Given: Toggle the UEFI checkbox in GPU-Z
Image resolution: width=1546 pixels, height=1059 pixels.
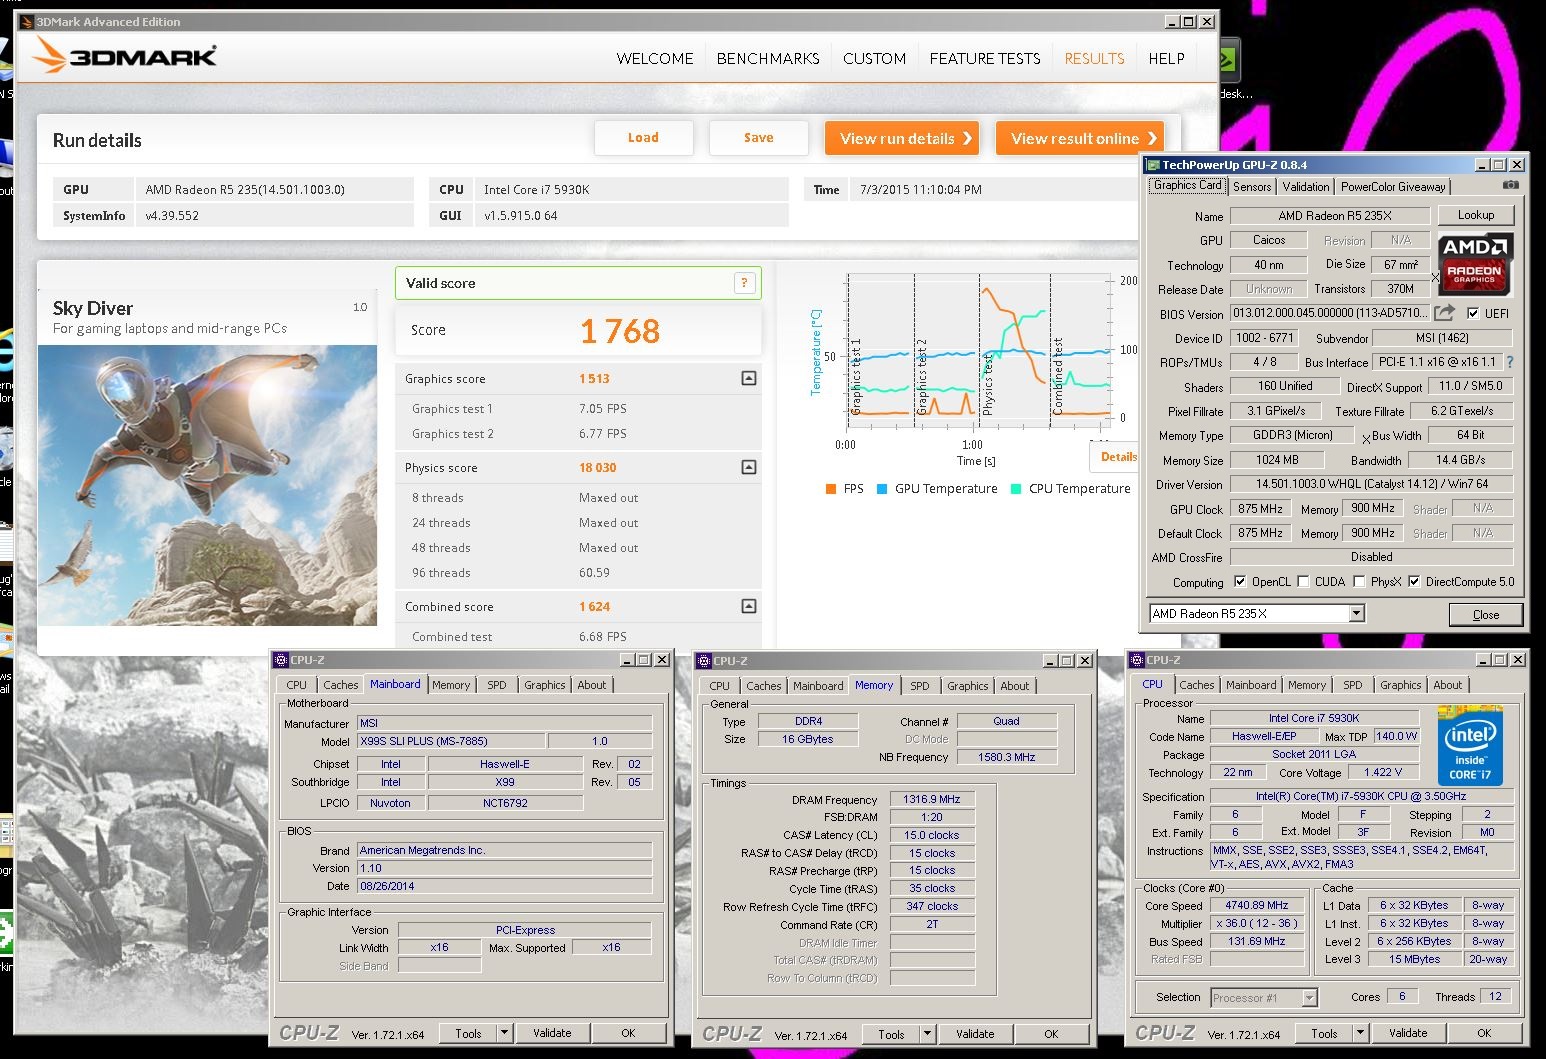Looking at the screenshot, I should (x=1472, y=313).
